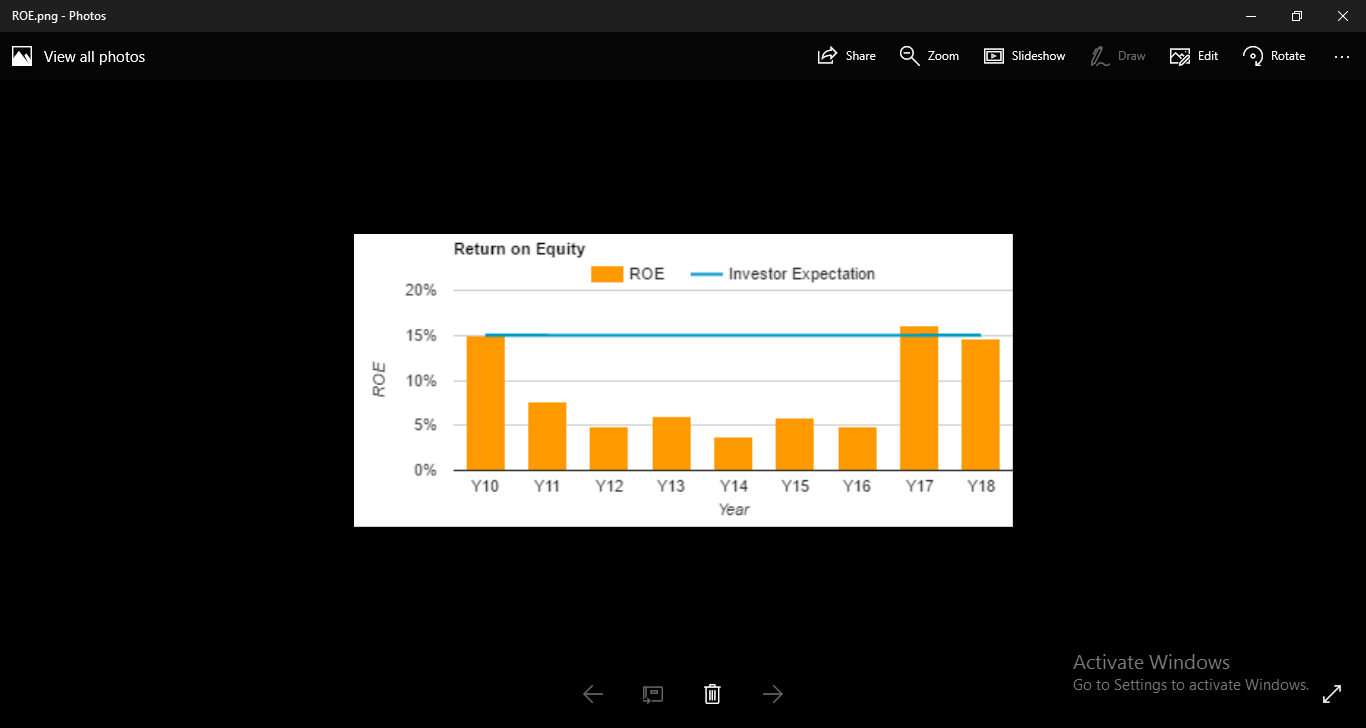Go to the next photo
Image resolution: width=1366 pixels, height=728 pixels.
click(x=772, y=693)
